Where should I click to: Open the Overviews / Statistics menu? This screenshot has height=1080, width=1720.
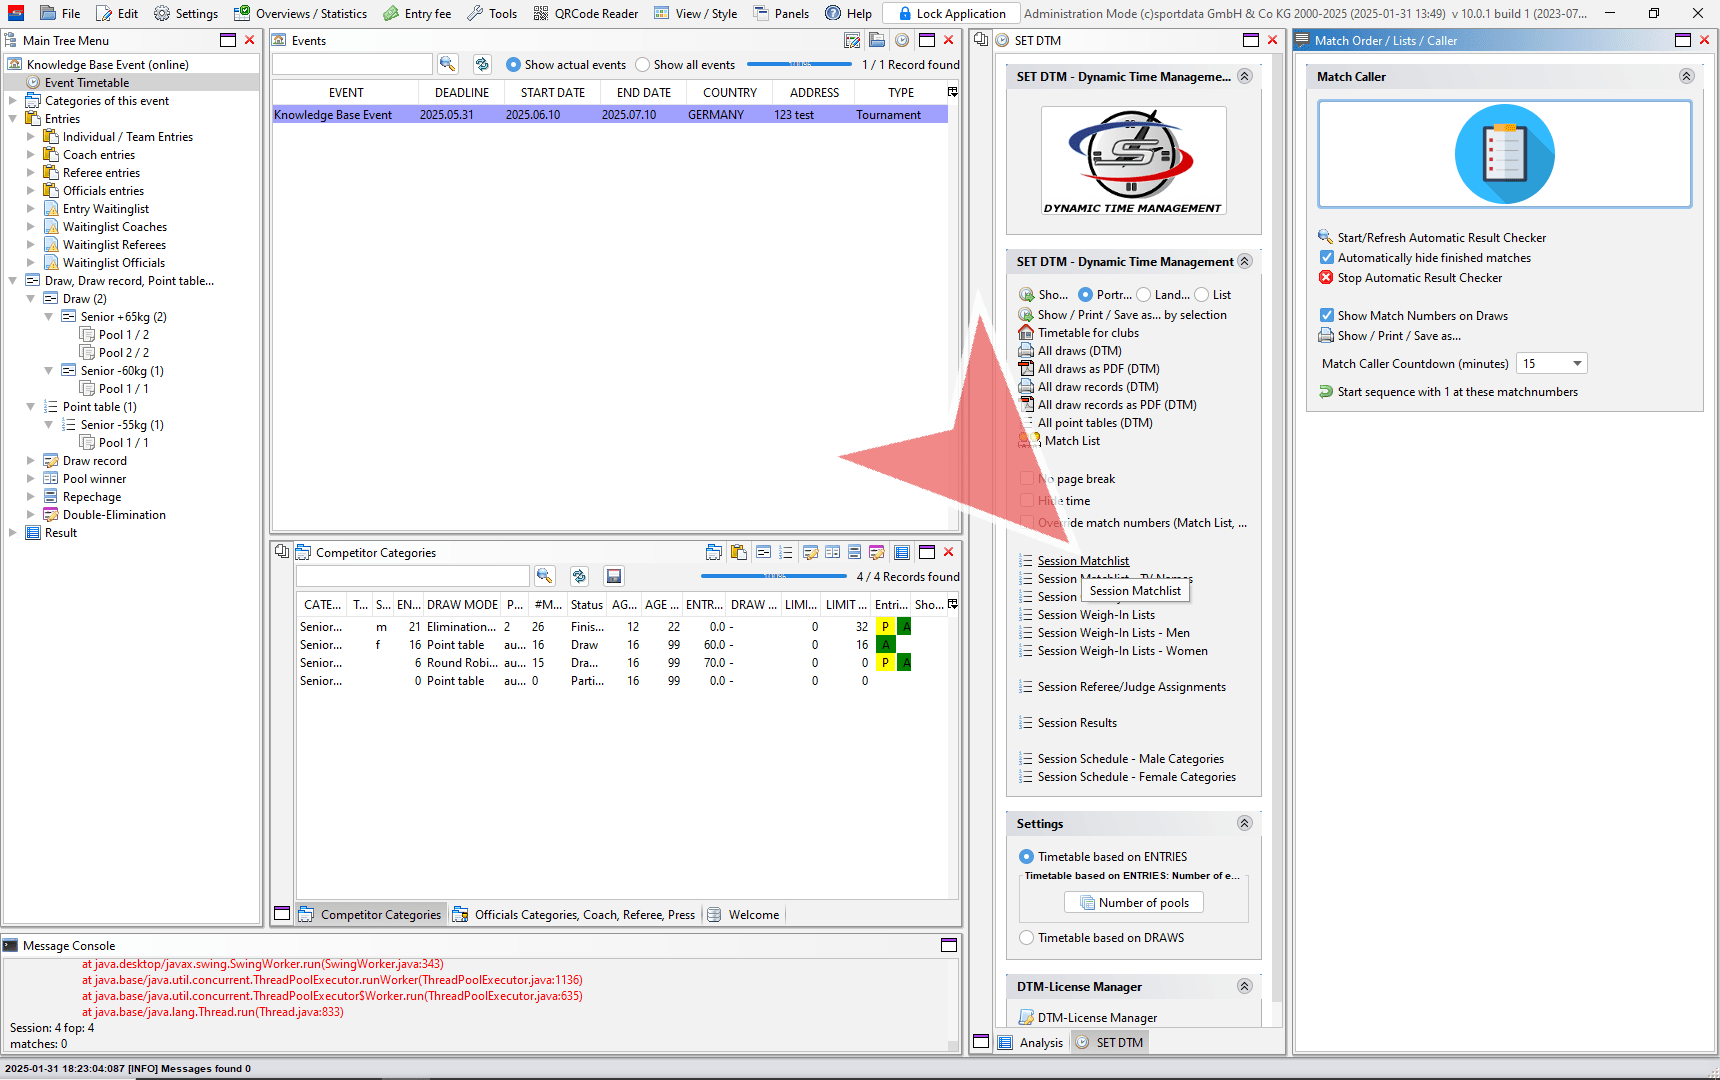[300, 13]
